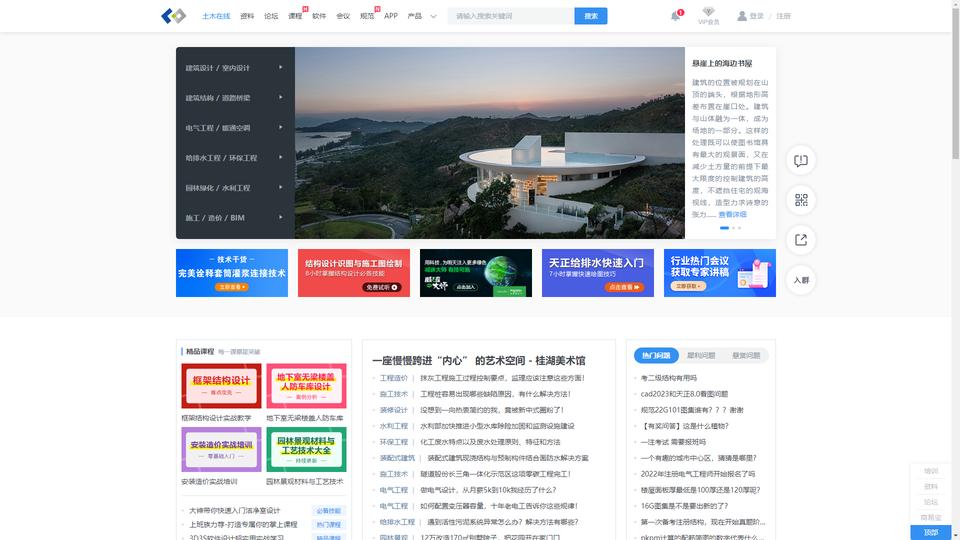This screenshot has width=960, height=540.
Task: Click the 培训 item in floating side menu
Action: 931,471
